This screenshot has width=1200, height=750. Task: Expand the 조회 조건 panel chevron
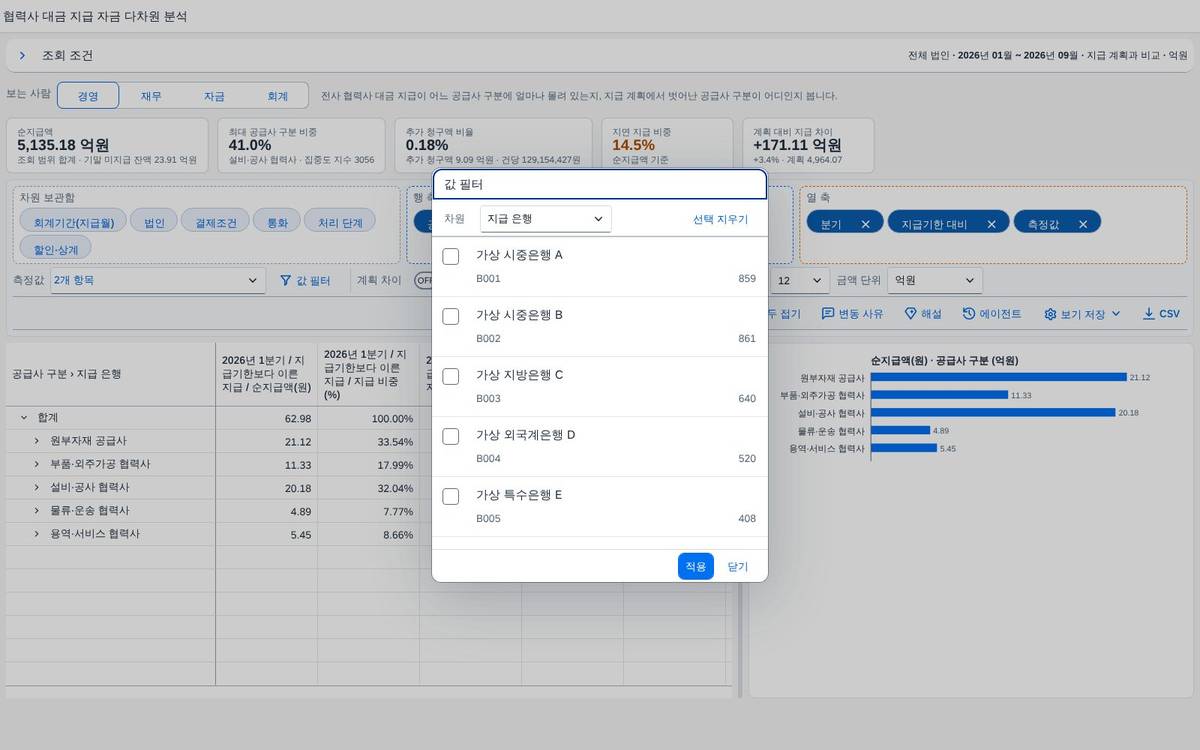[22, 56]
